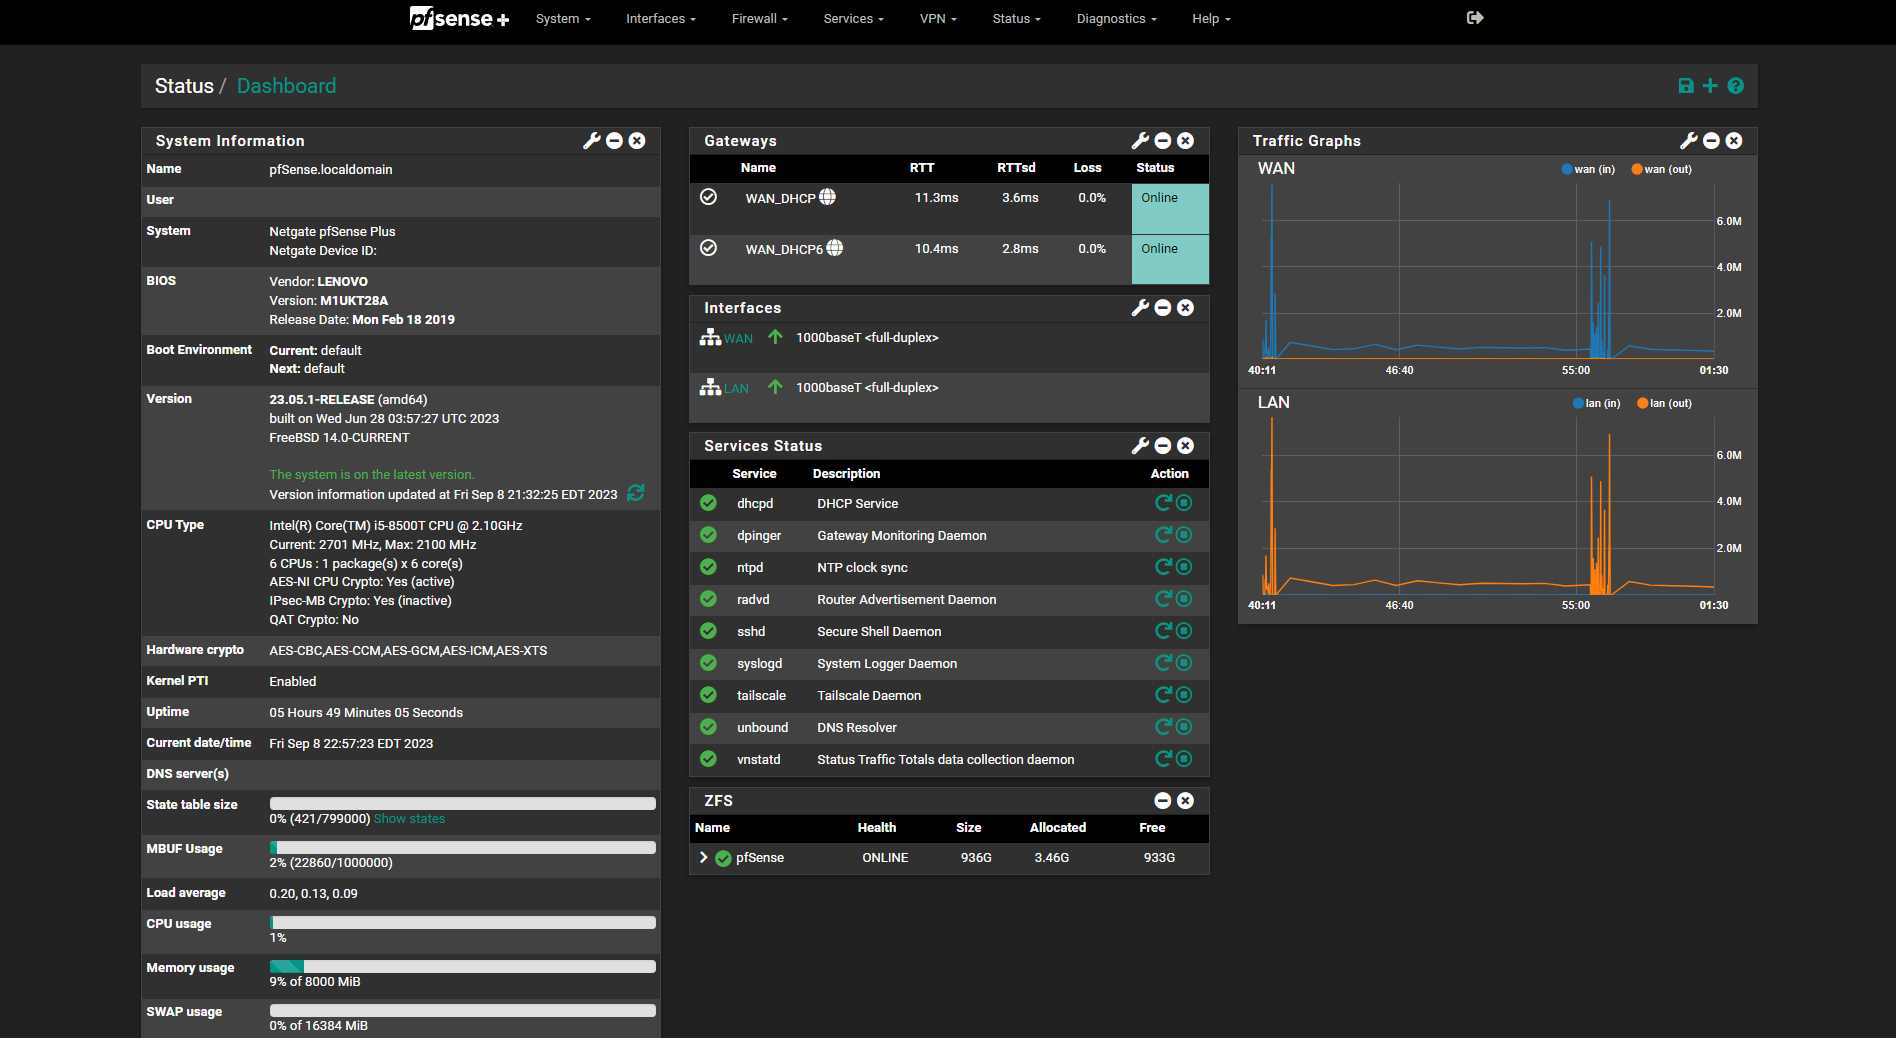1896x1038 pixels.
Task: Stop the sshd service
Action: pos(1184,631)
